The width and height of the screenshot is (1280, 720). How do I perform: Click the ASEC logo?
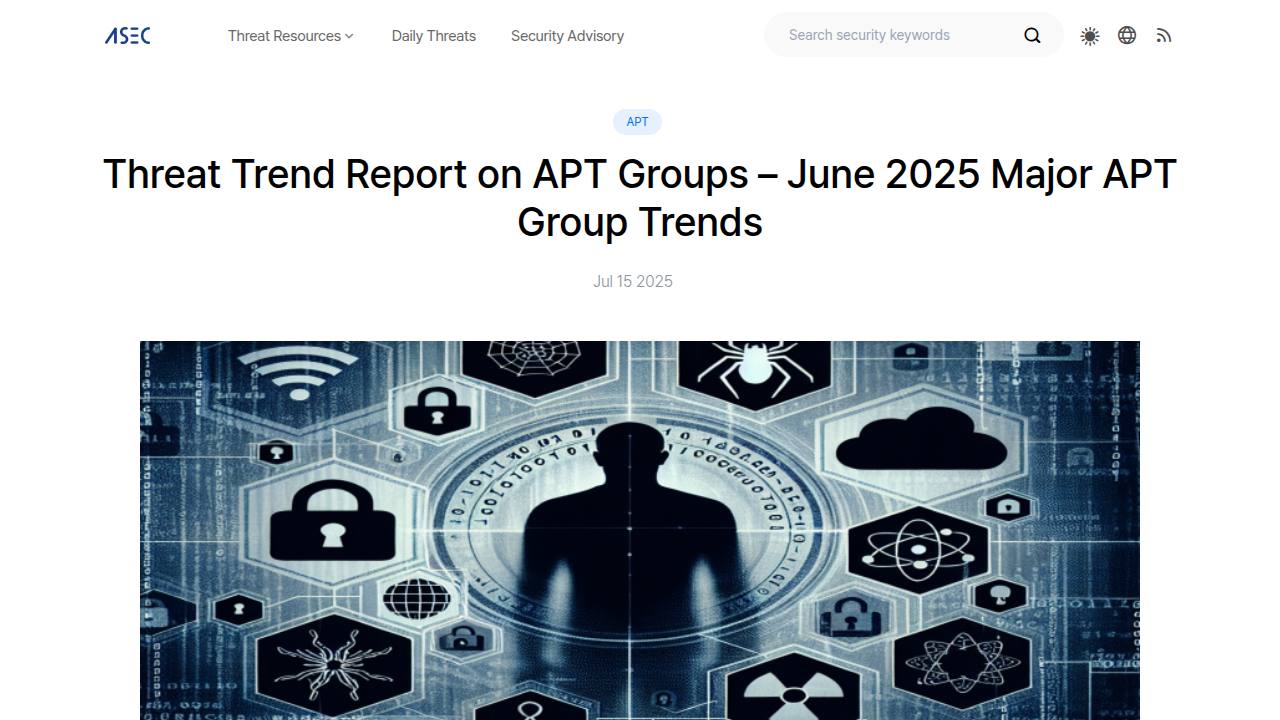[128, 36]
